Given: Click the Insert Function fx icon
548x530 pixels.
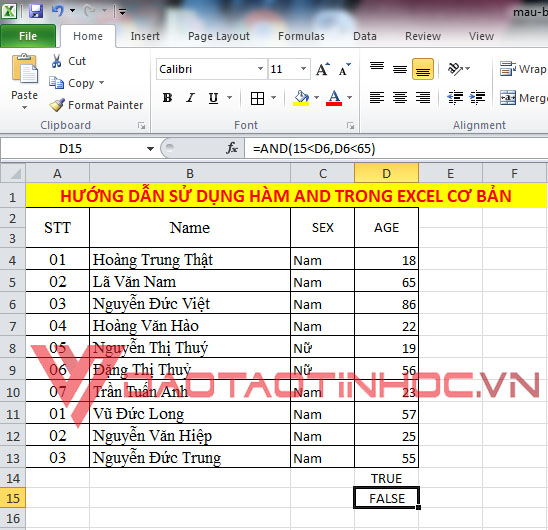Looking at the screenshot, I should pyautogui.click(x=232, y=148).
